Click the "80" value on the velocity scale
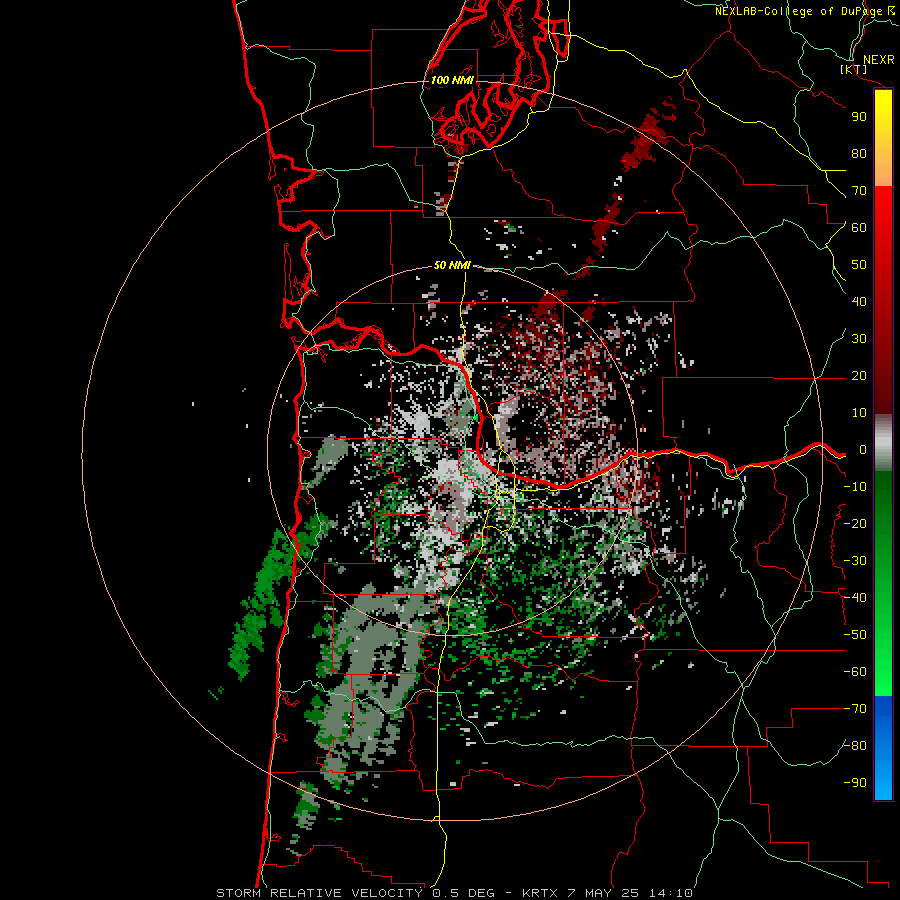900x900 pixels. coord(859,154)
